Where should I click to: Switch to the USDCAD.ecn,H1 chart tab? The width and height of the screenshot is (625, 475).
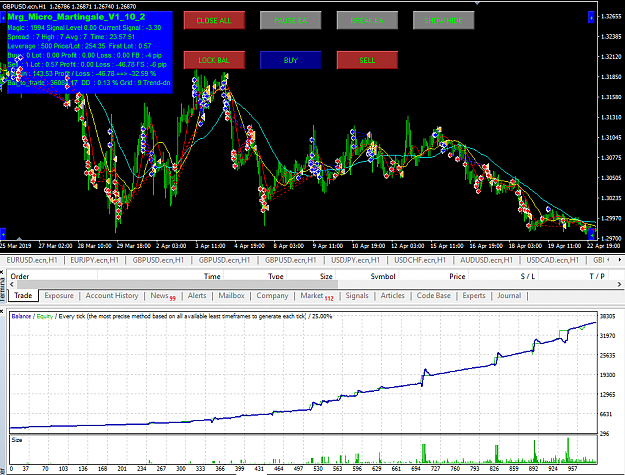pos(552,260)
